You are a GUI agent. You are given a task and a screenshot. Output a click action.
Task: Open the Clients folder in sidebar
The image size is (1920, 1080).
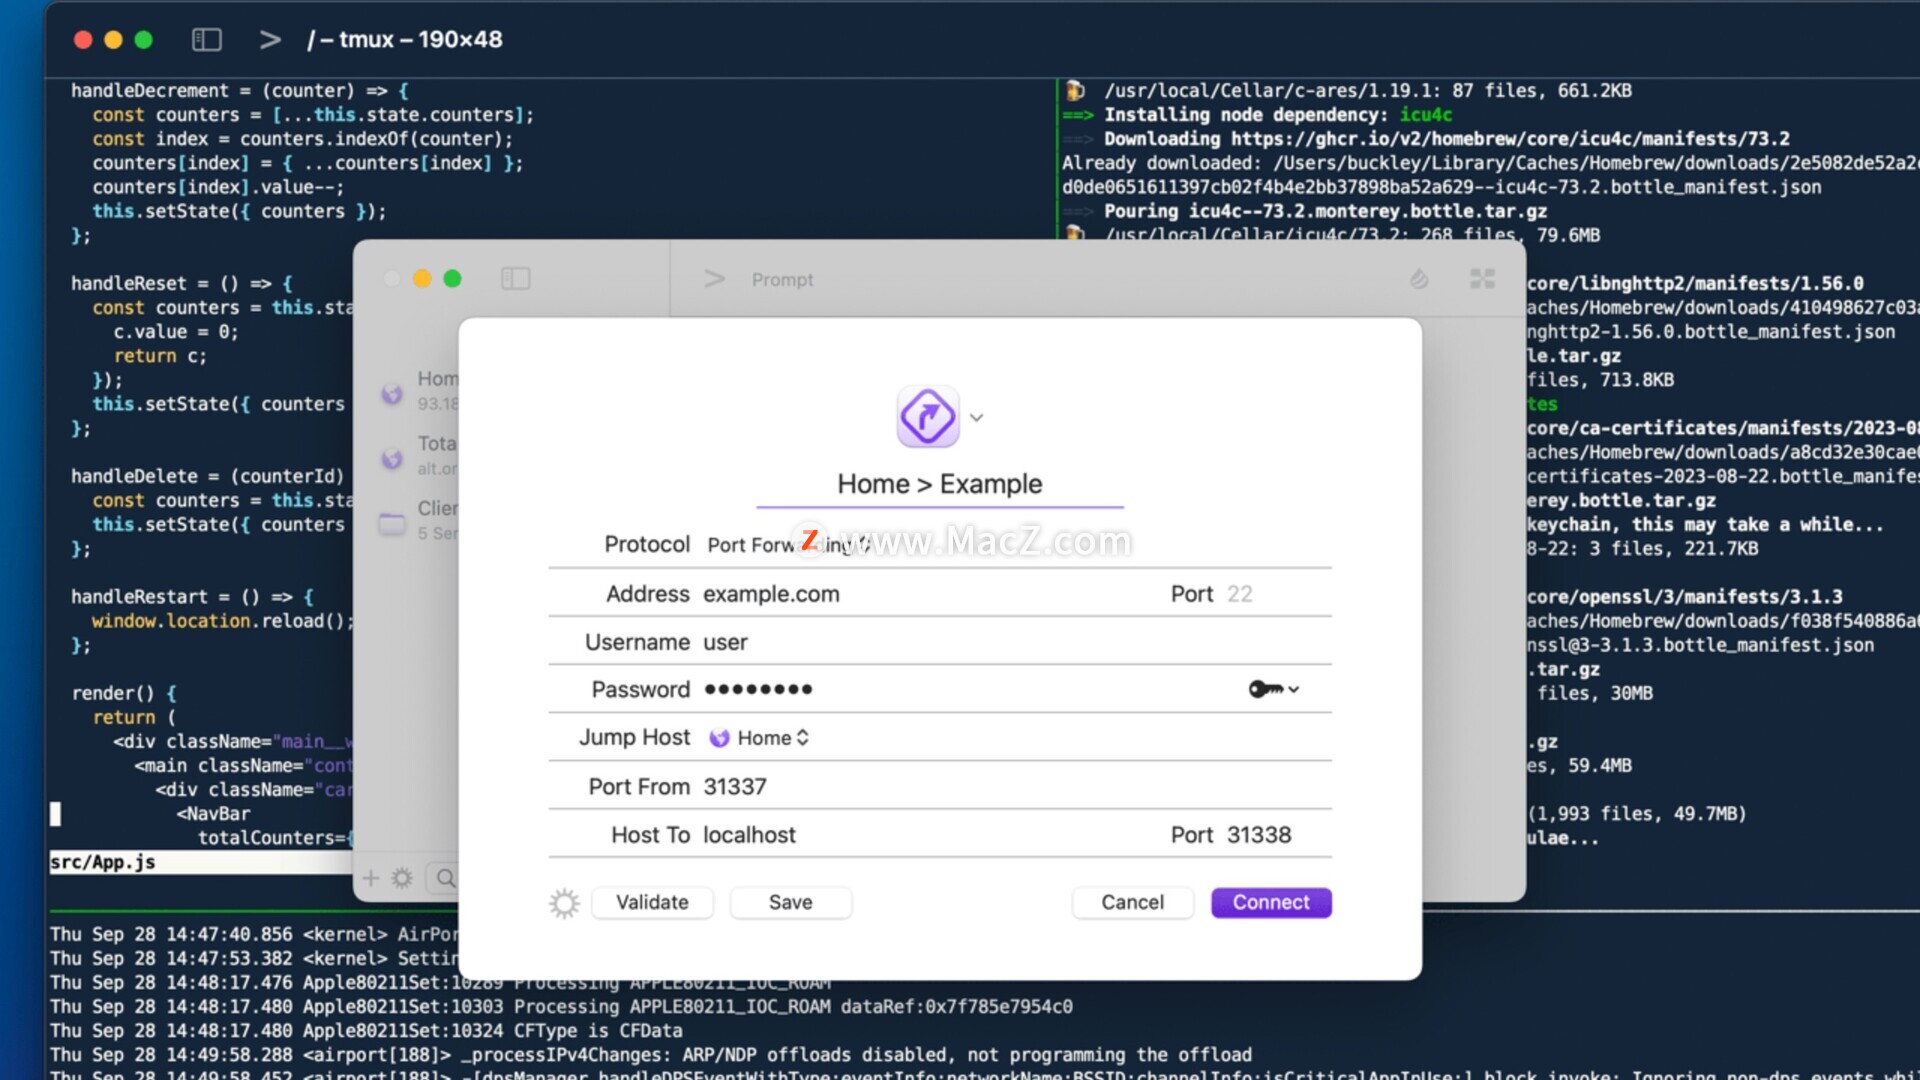click(420, 520)
